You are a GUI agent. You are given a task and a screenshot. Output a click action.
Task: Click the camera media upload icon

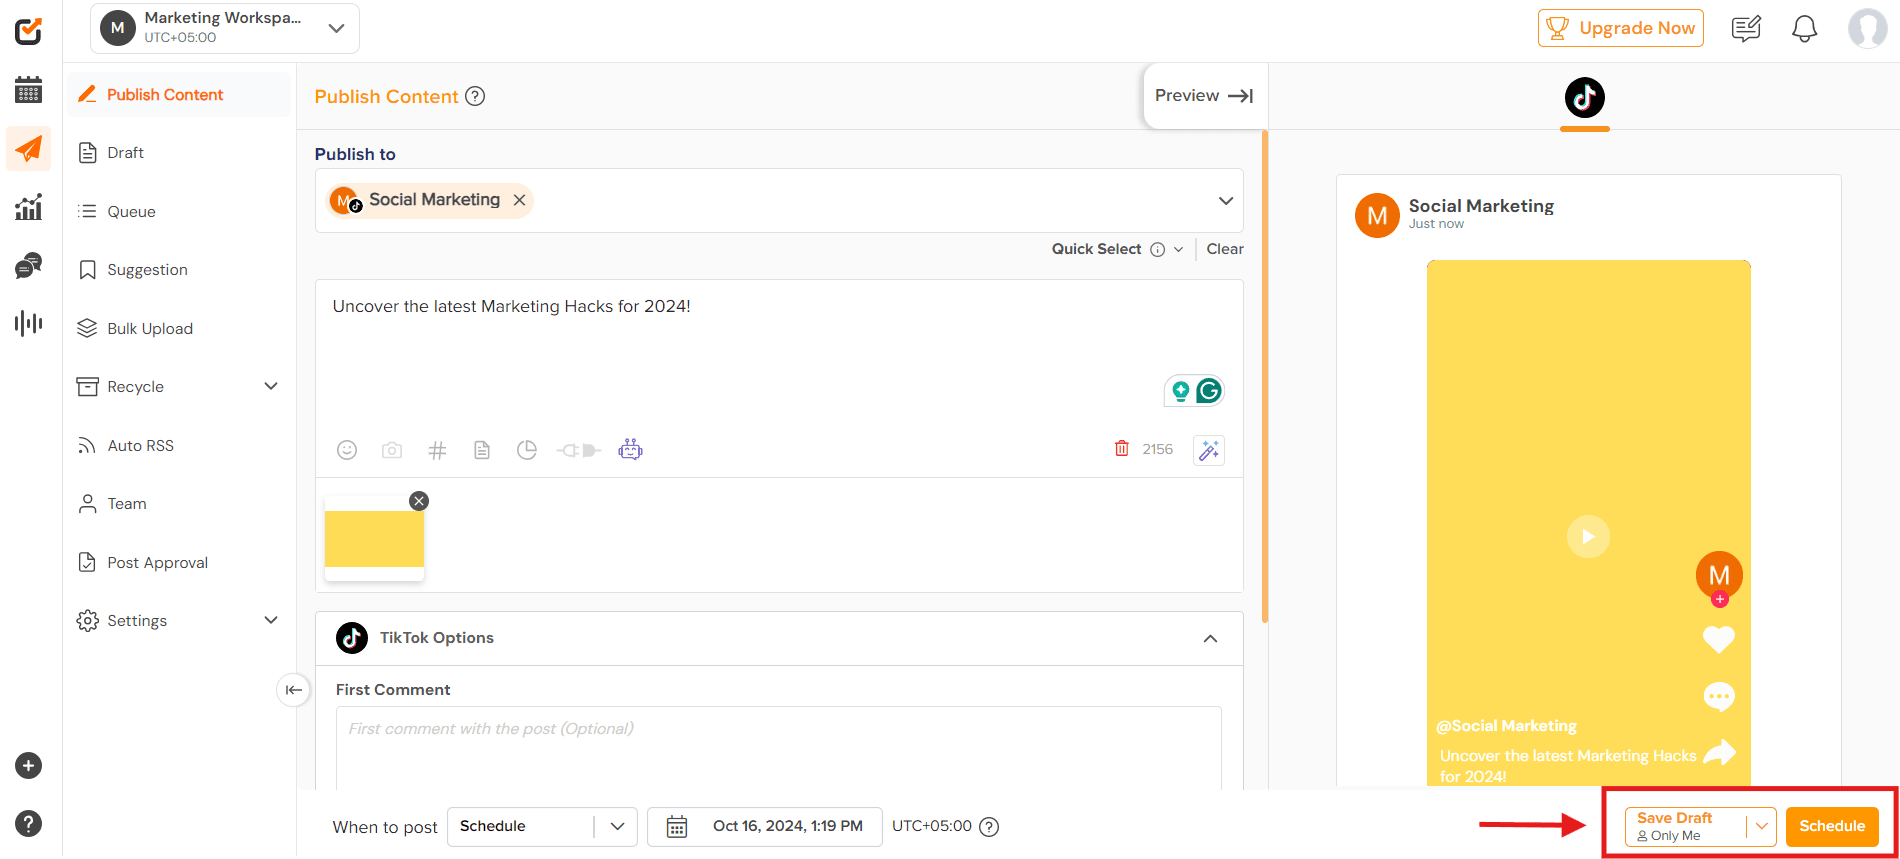point(392,450)
